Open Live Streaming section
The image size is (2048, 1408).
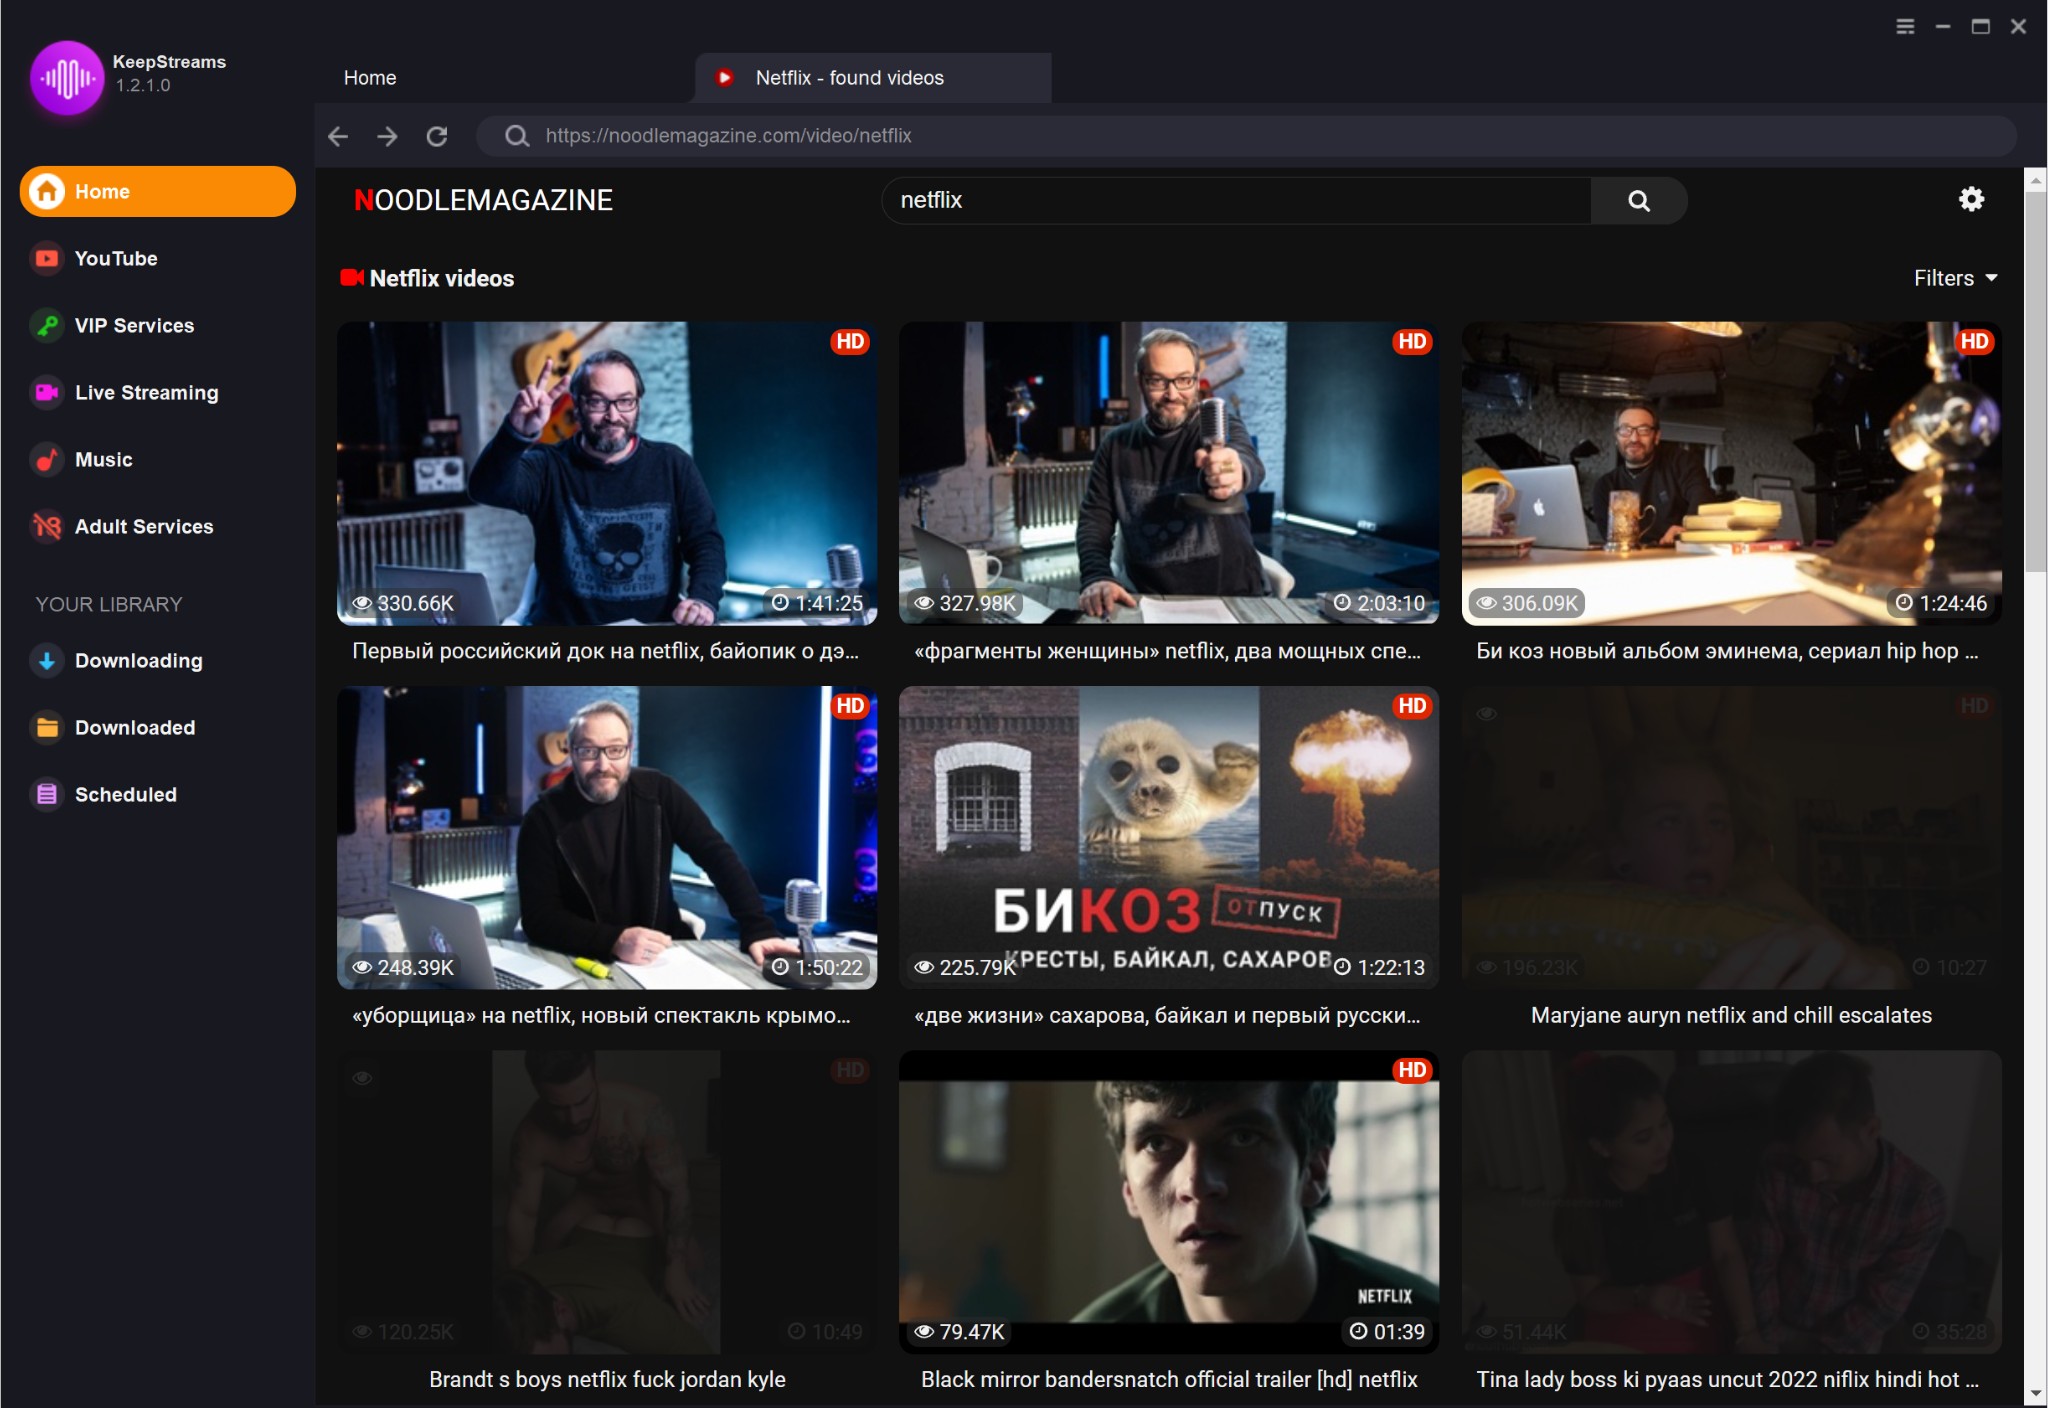[x=146, y=392]
